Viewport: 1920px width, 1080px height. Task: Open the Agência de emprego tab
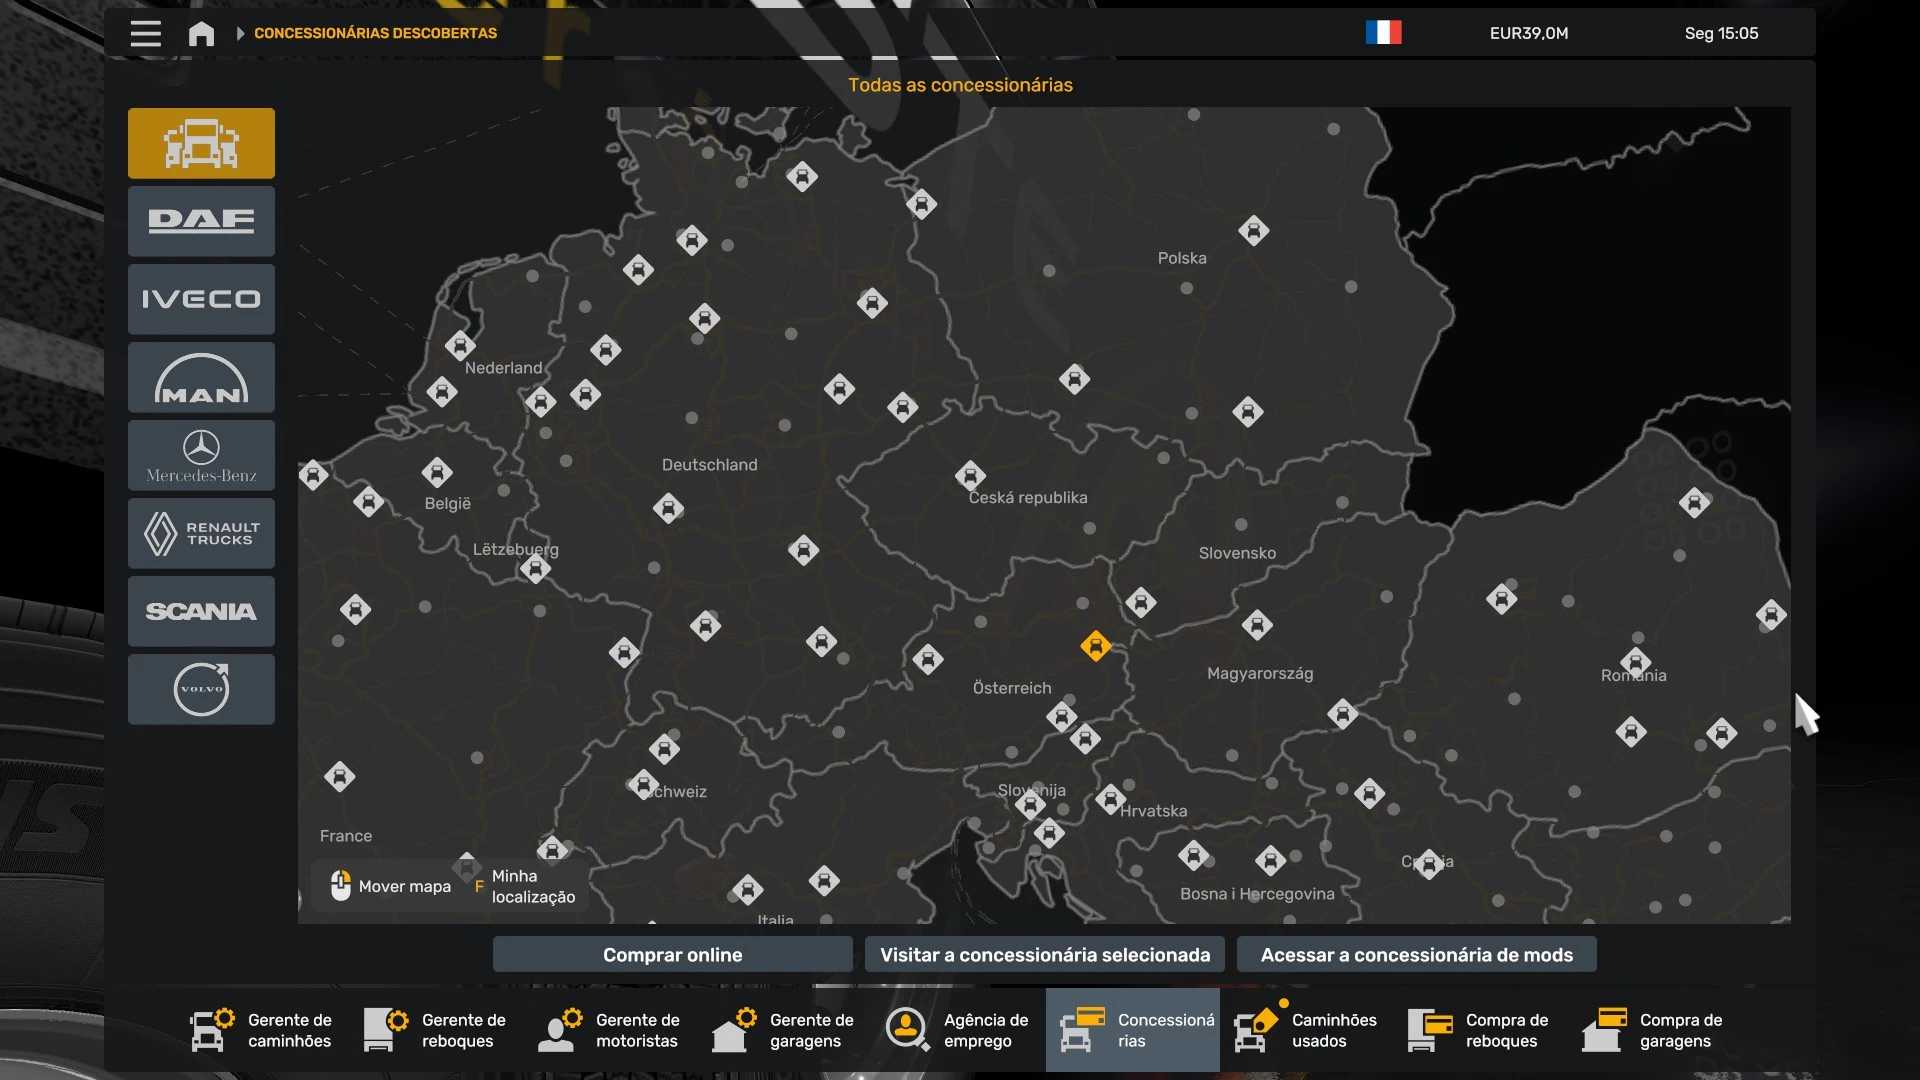[x=958, y=1030]
